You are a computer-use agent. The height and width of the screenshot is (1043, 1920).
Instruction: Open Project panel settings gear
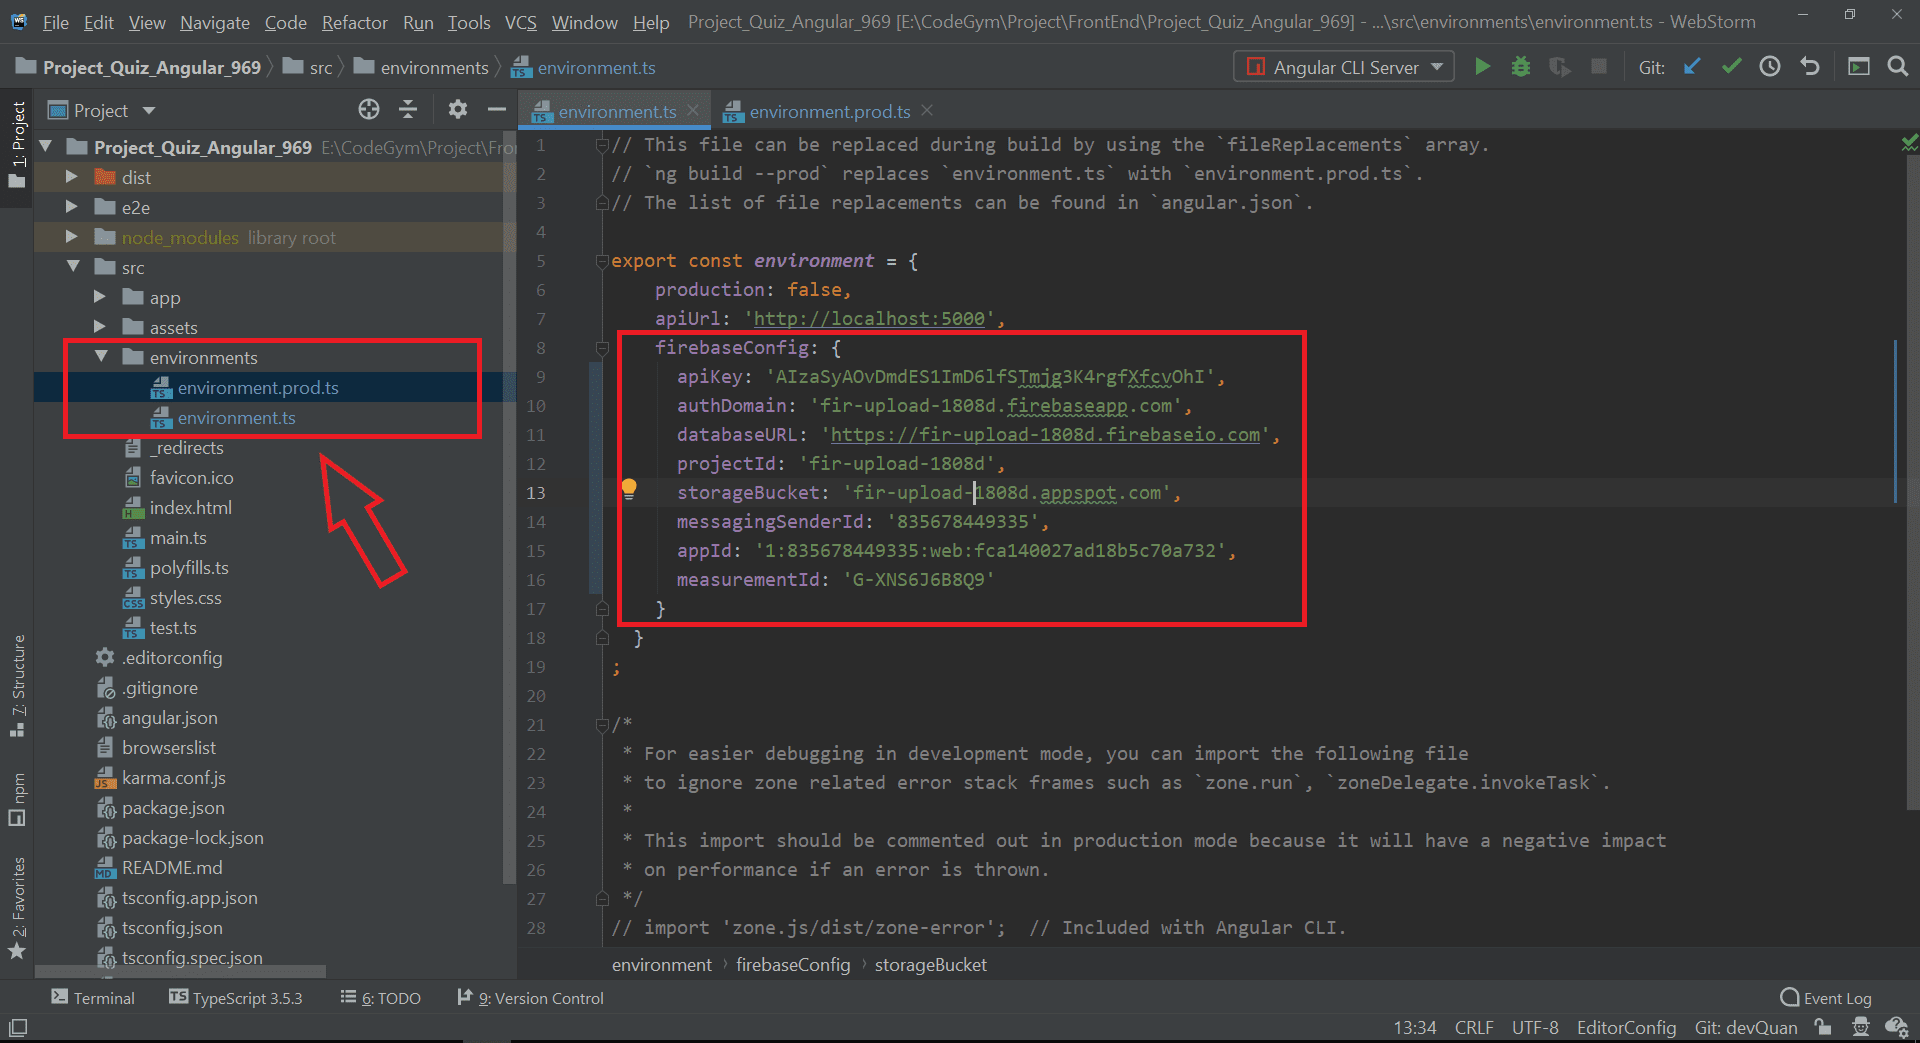click(457, 110)
